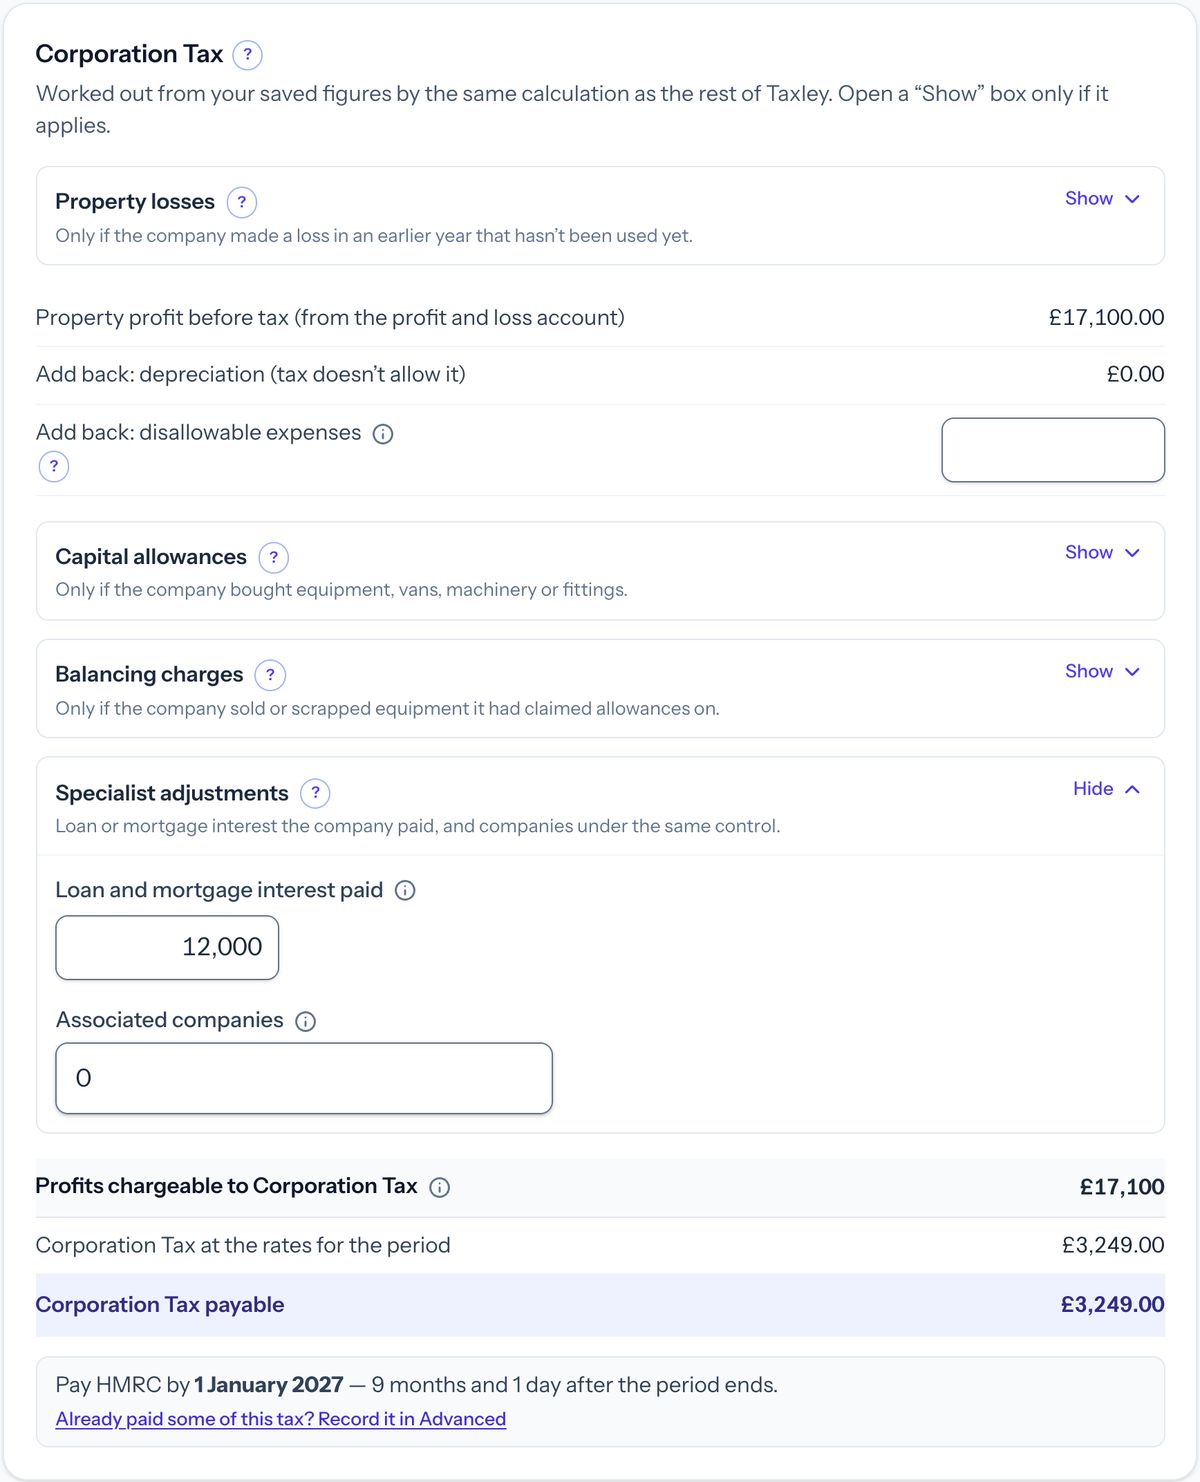Screen dimensions: 1200x1482
Task: Open the Capital allowances help icon
Action: [x=273, y=557]
